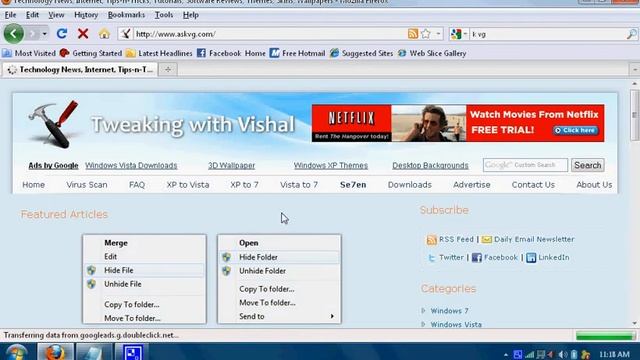Switch to Firefox in the taskbar
This screenshot has width=640, height=360.
(55, 352)
